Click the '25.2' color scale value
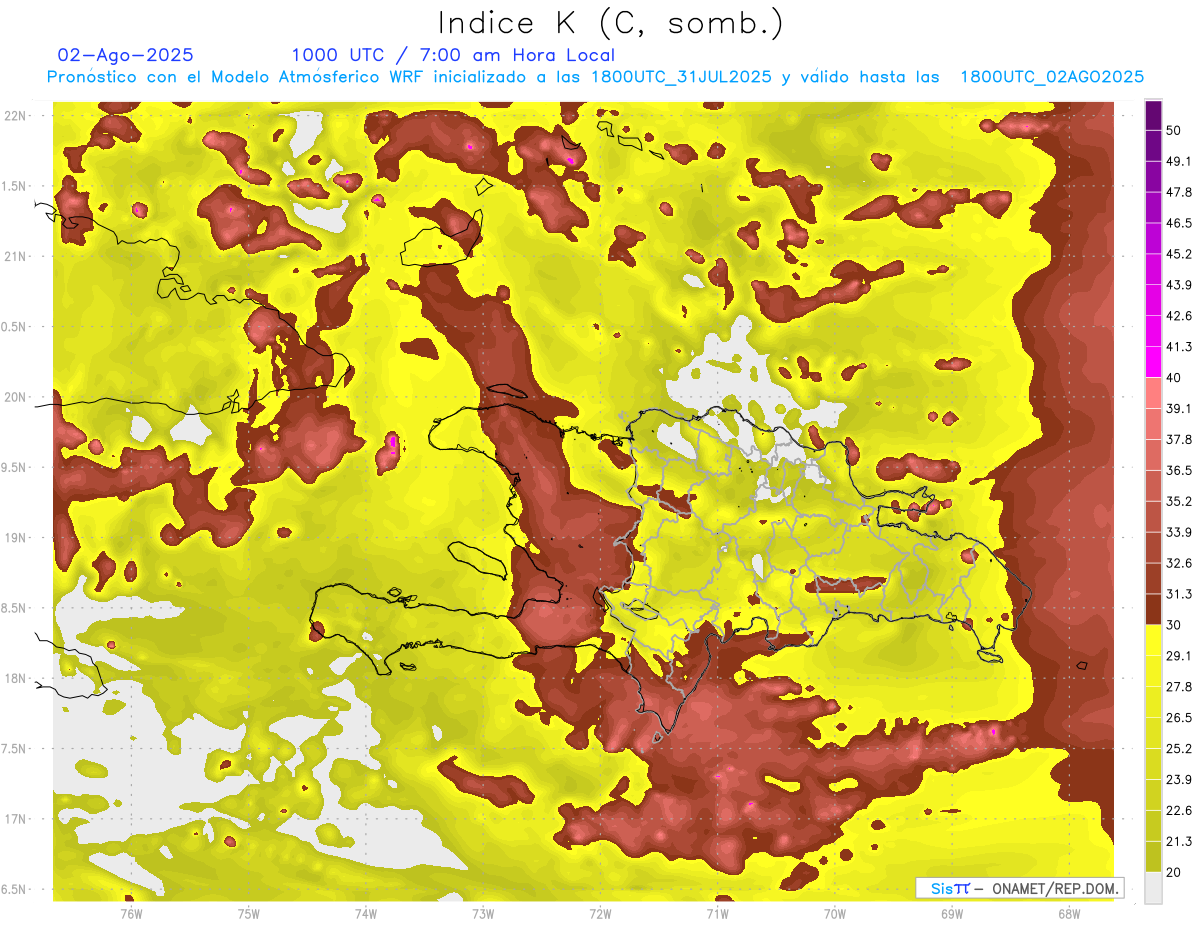Screen dimensions: 1200x927 (1178, 749)
